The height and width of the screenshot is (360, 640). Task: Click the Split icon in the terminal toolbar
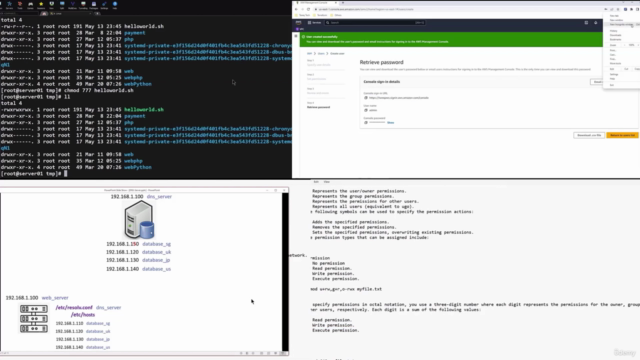pos(62,5)
